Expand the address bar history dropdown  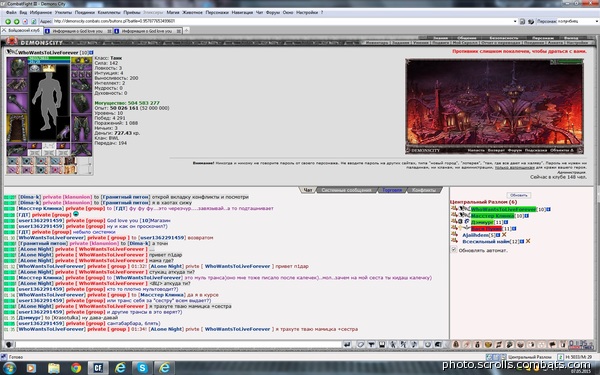515,21
